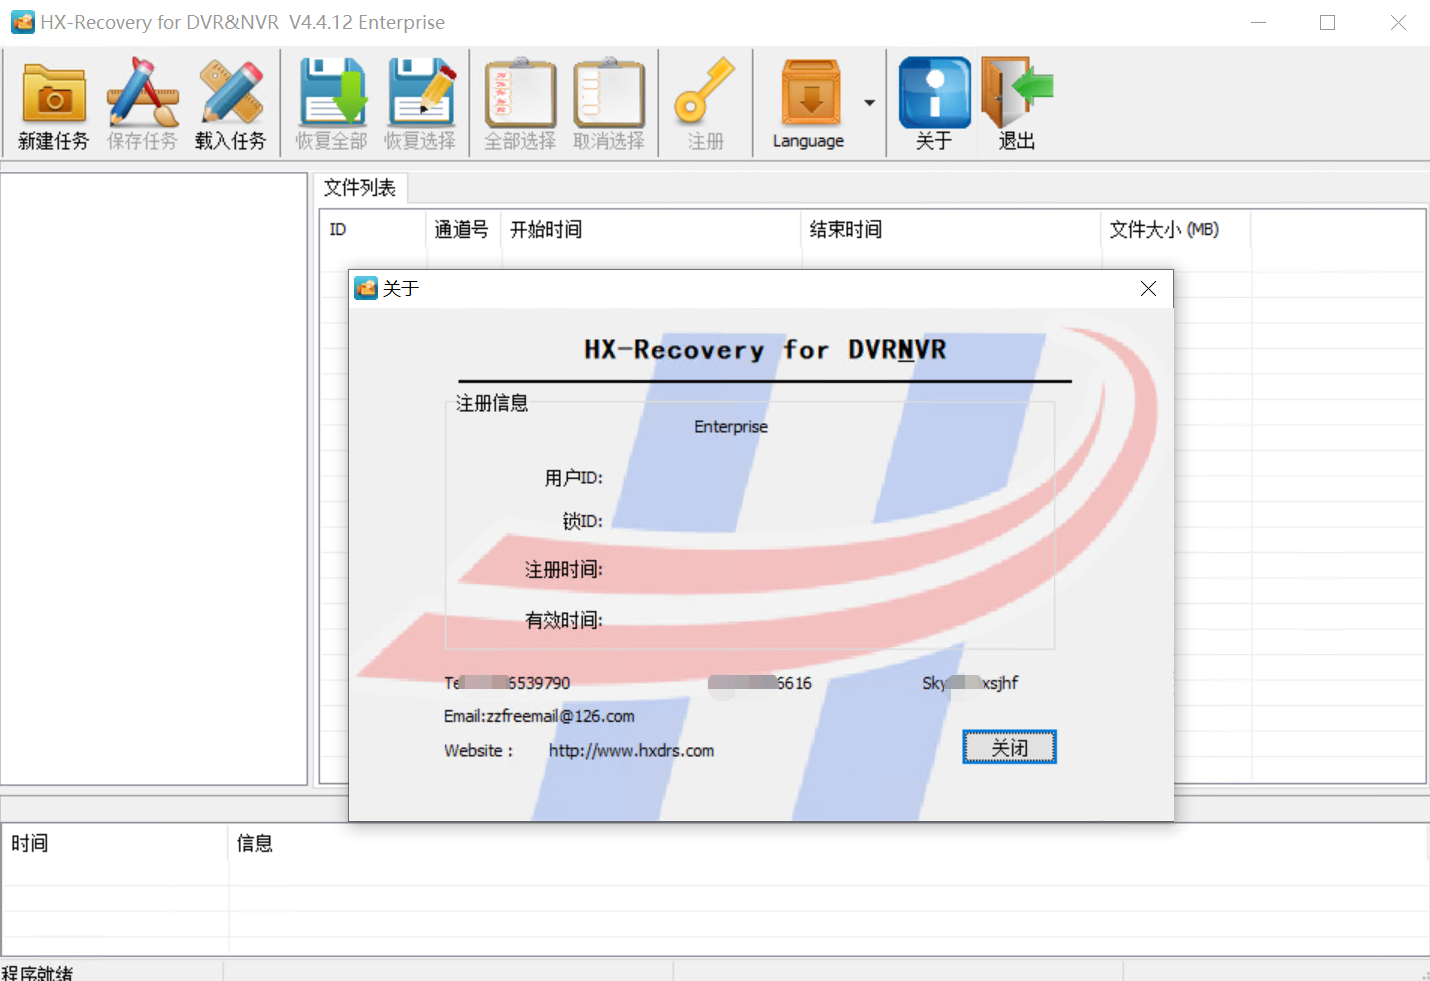Screen dimensions: 1430x981
Task: Open the http://www.hxdrs.com website link
Action: pyautogui.click(x=631, y=751)
